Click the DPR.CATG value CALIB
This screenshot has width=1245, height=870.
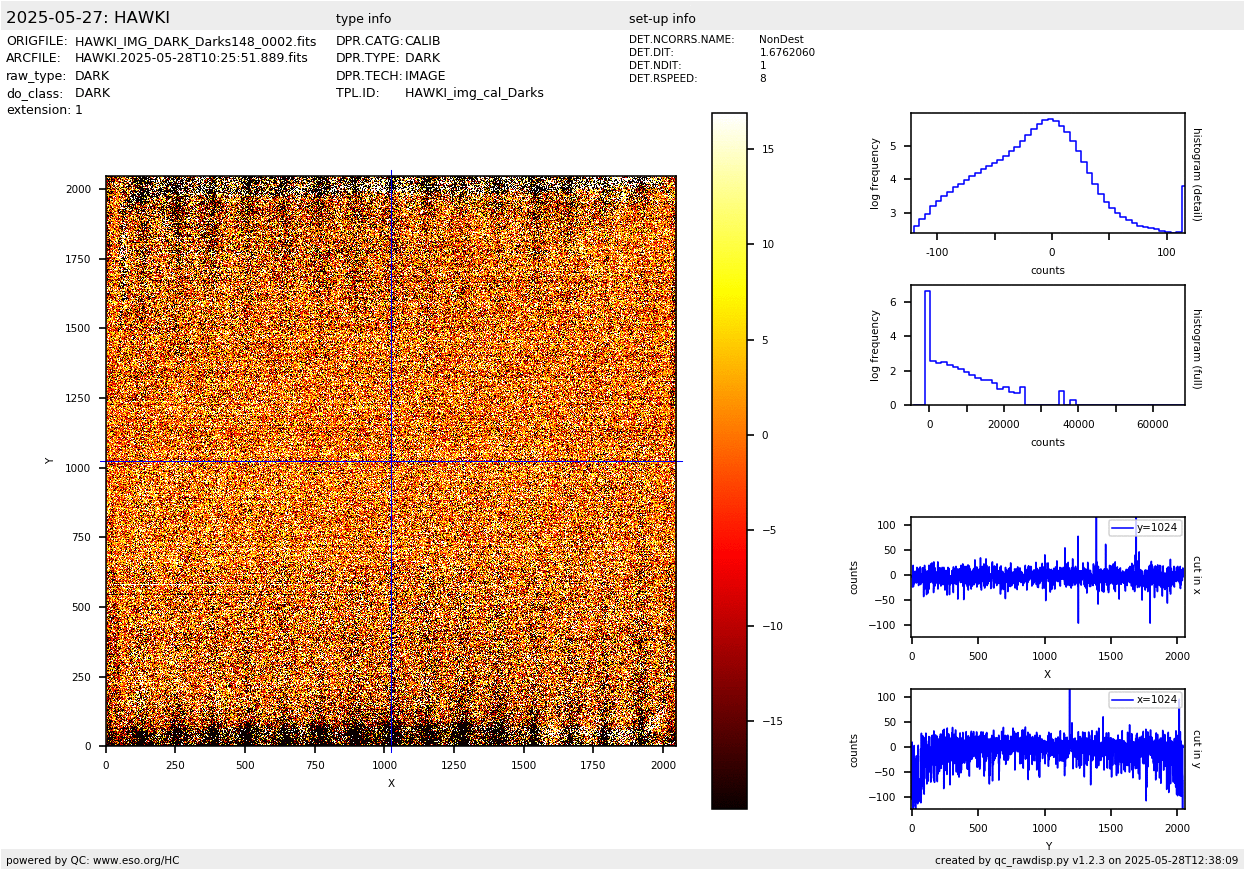click(x=422, y=42)
